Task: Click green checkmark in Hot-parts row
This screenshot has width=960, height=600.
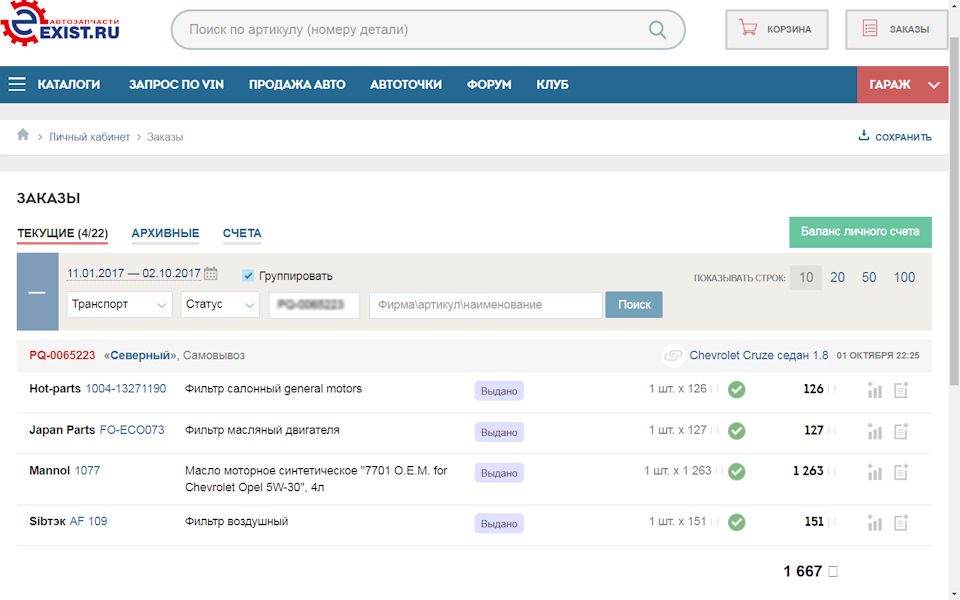Action: click(x=737, y=389)
